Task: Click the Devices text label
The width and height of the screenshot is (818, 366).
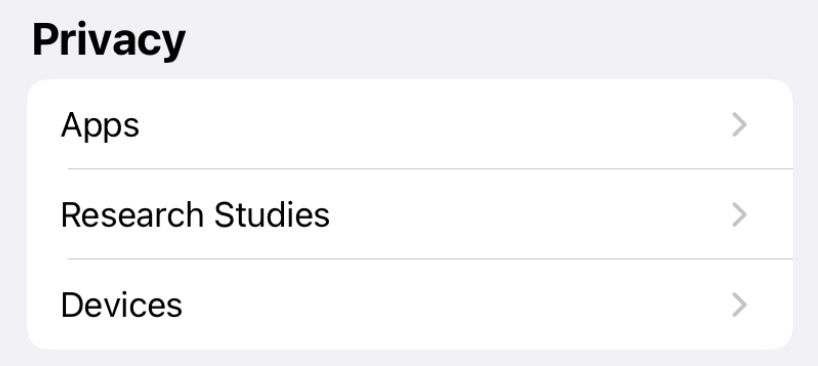Action: pos(122,305)
